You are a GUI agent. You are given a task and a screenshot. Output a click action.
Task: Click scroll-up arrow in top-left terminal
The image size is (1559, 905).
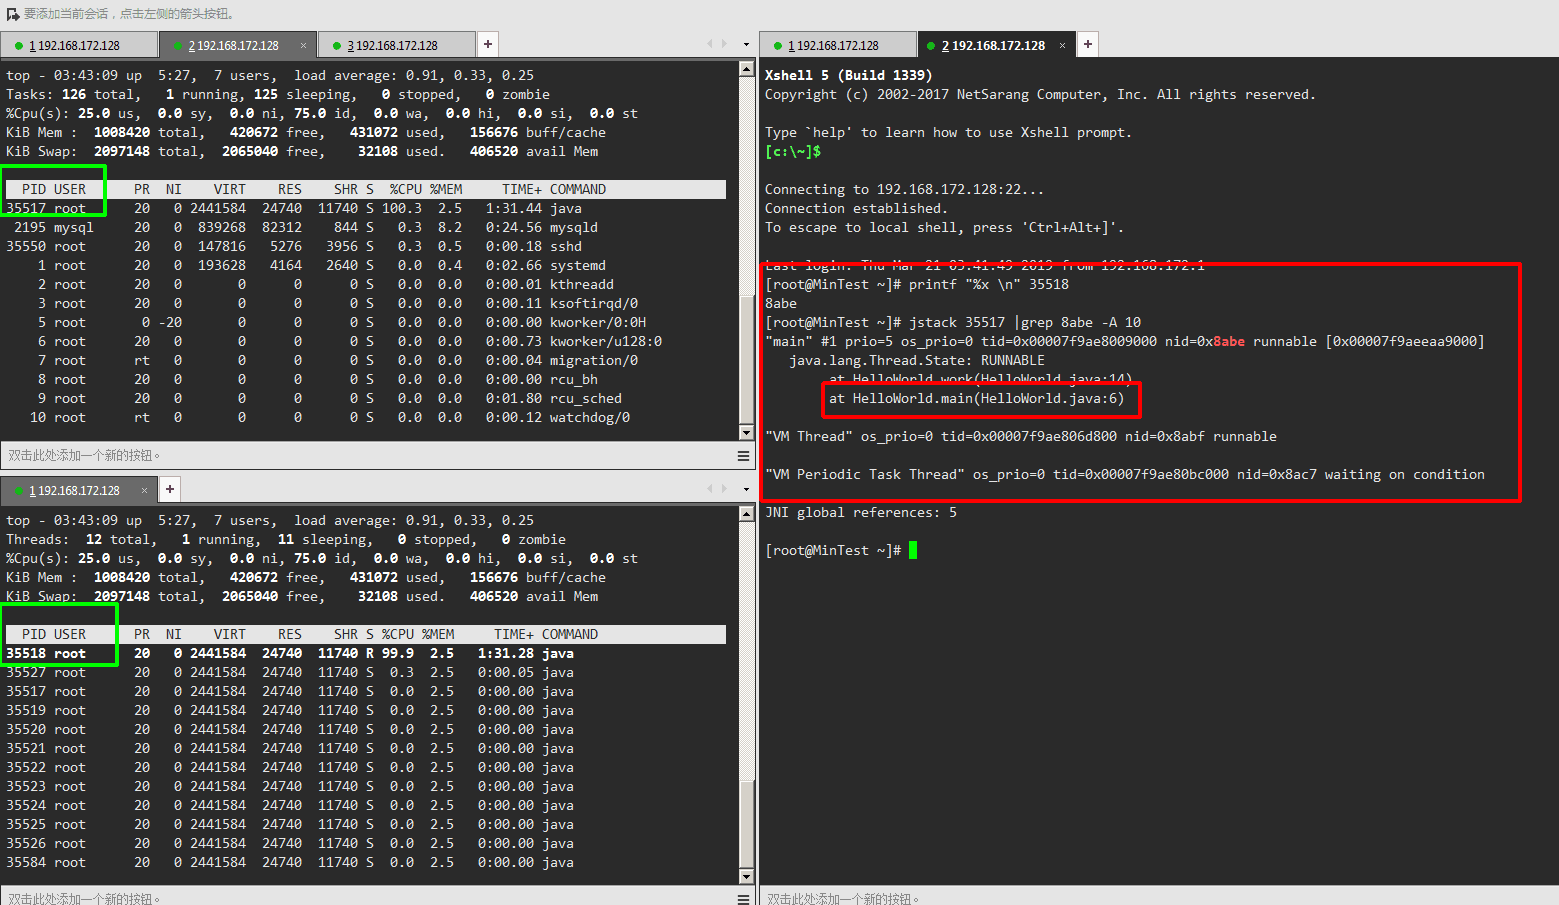(x=746, y=69)
